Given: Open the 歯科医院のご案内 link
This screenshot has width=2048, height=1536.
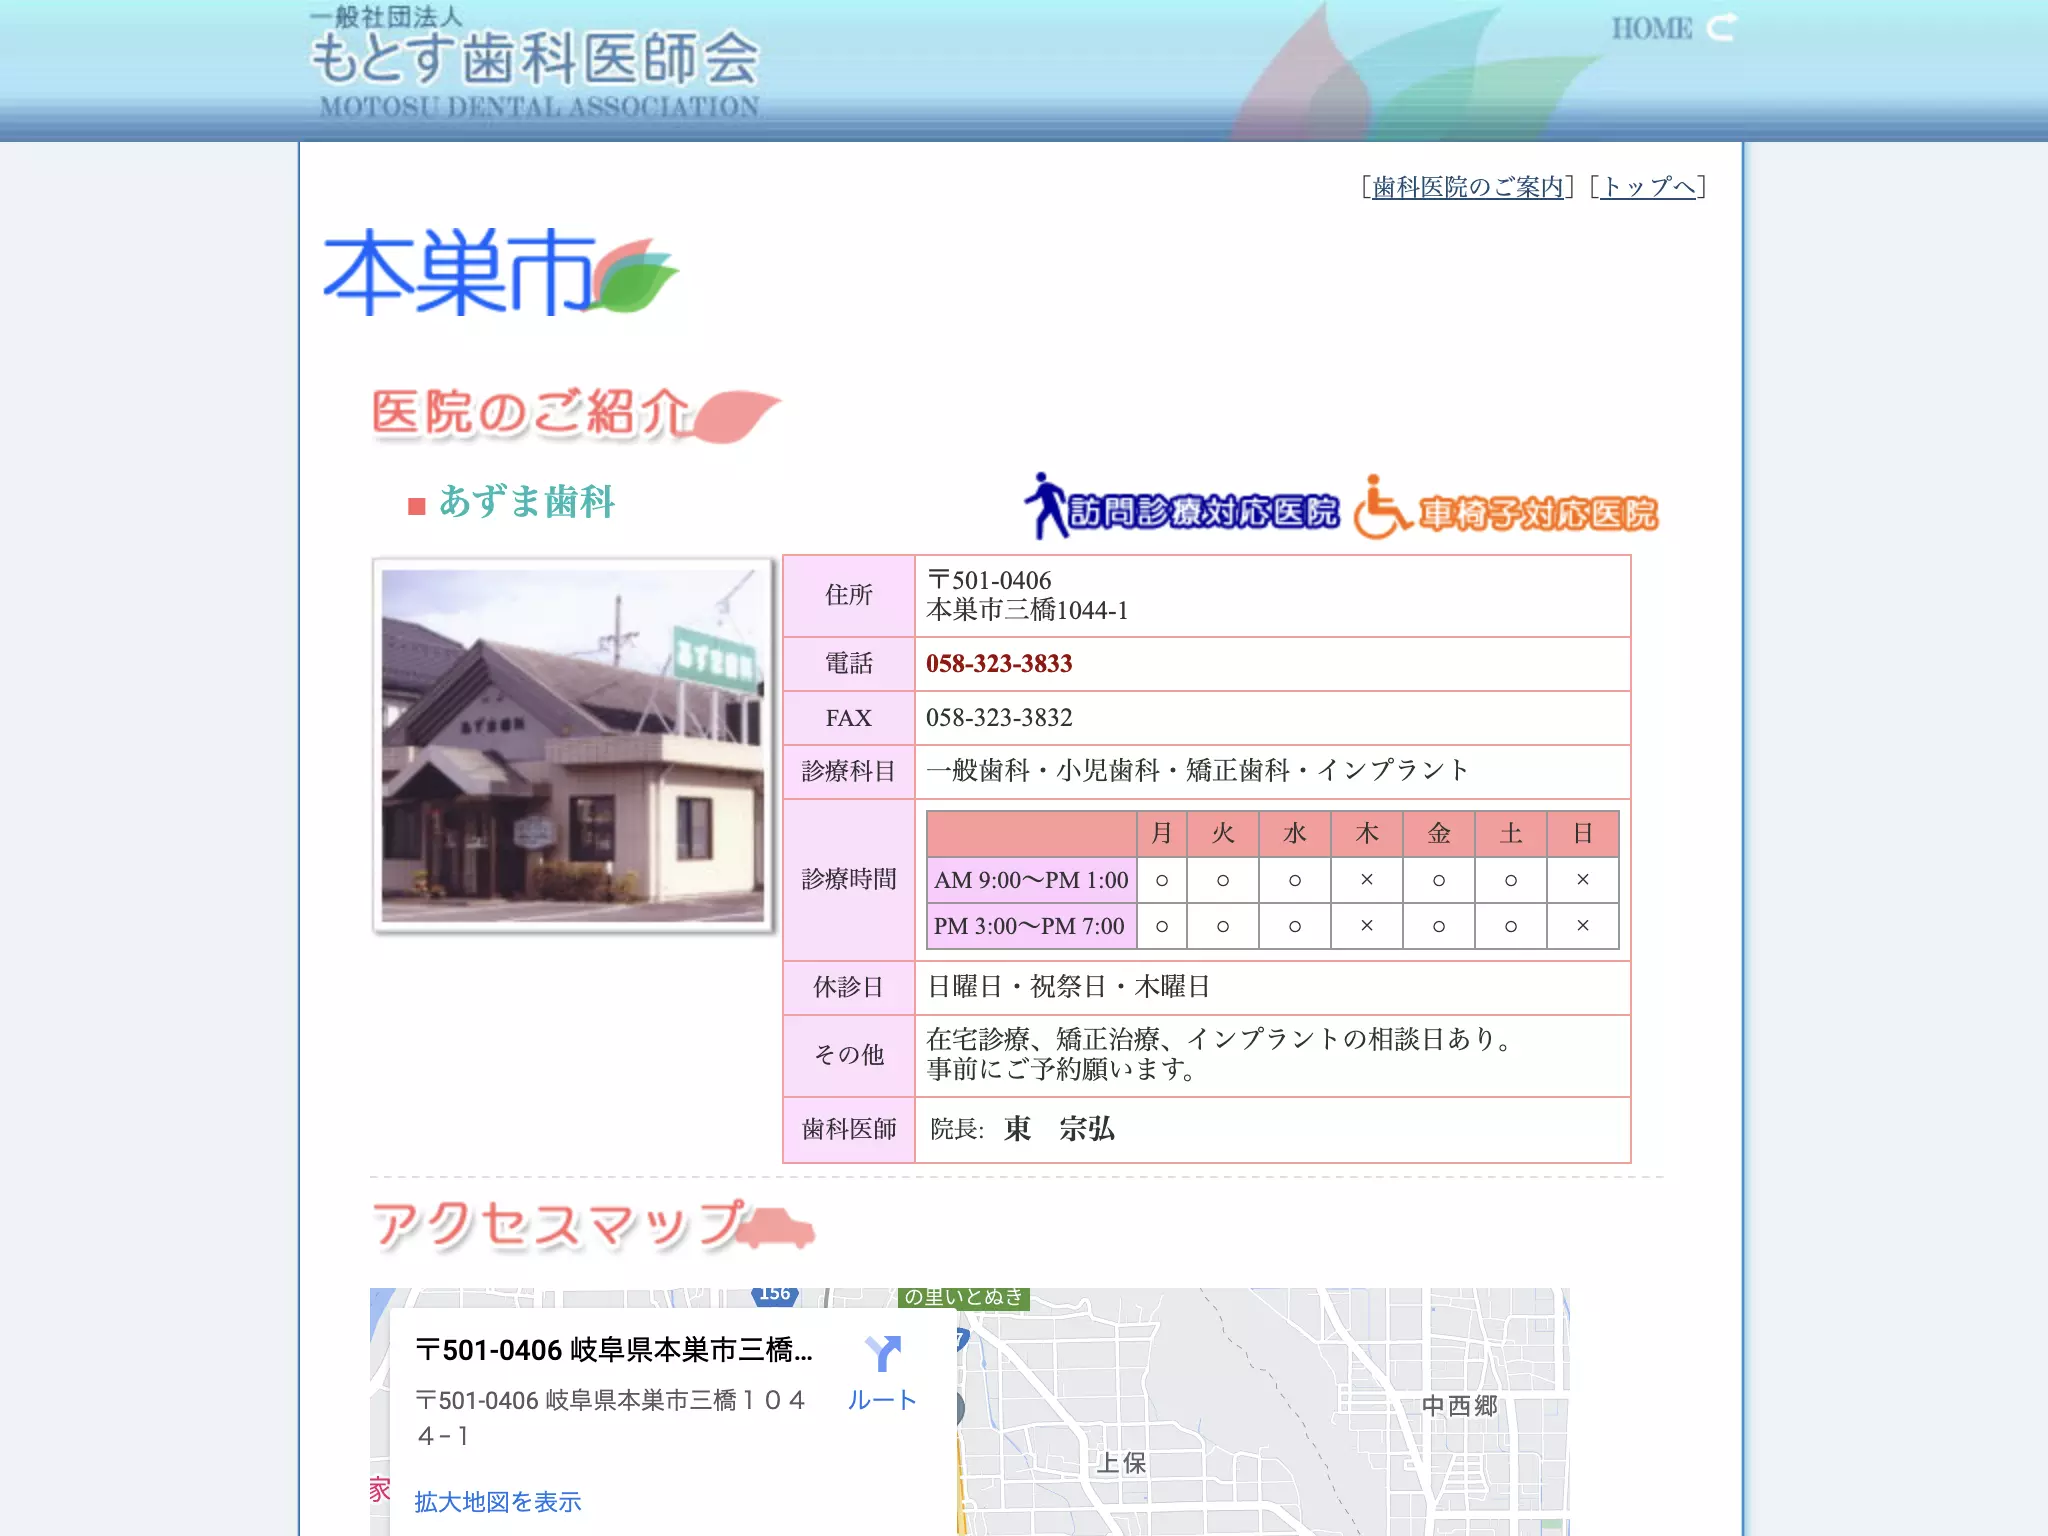Looking at the screenshot, I should pyautogui.click(x=1467, y=187).
